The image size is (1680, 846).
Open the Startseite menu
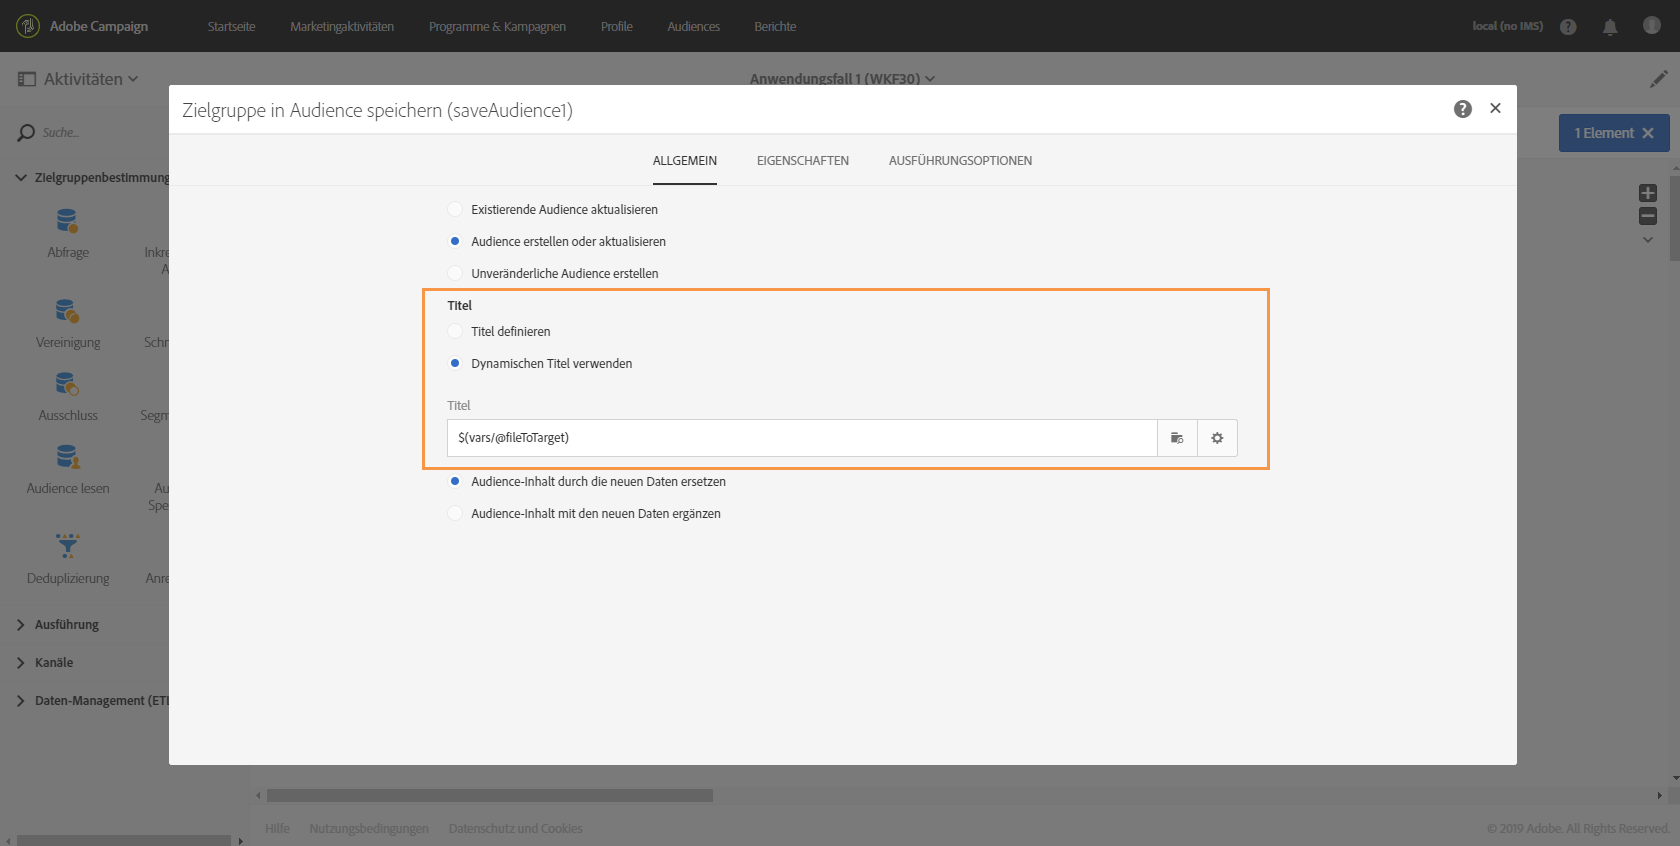pos(231,27)
